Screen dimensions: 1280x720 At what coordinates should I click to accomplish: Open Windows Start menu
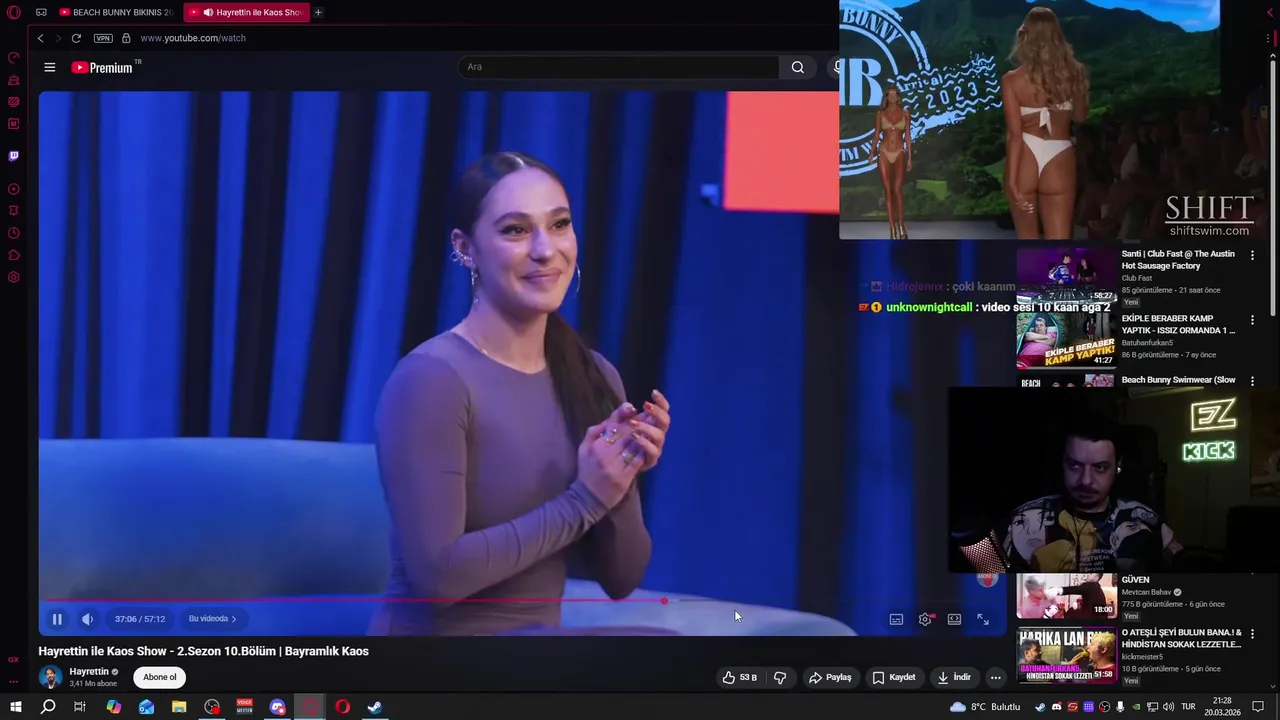tap(15, 707)
